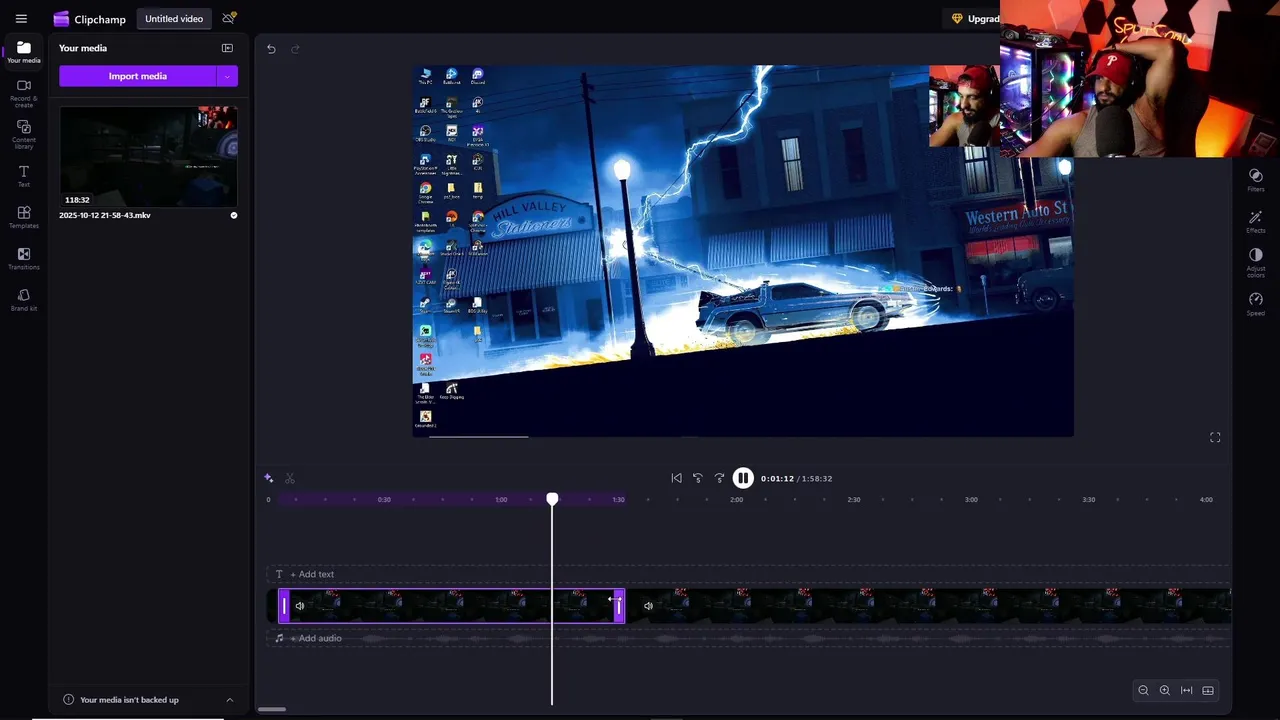
Task: Skip forward five seconds
Action: click(x=719, y=478)
